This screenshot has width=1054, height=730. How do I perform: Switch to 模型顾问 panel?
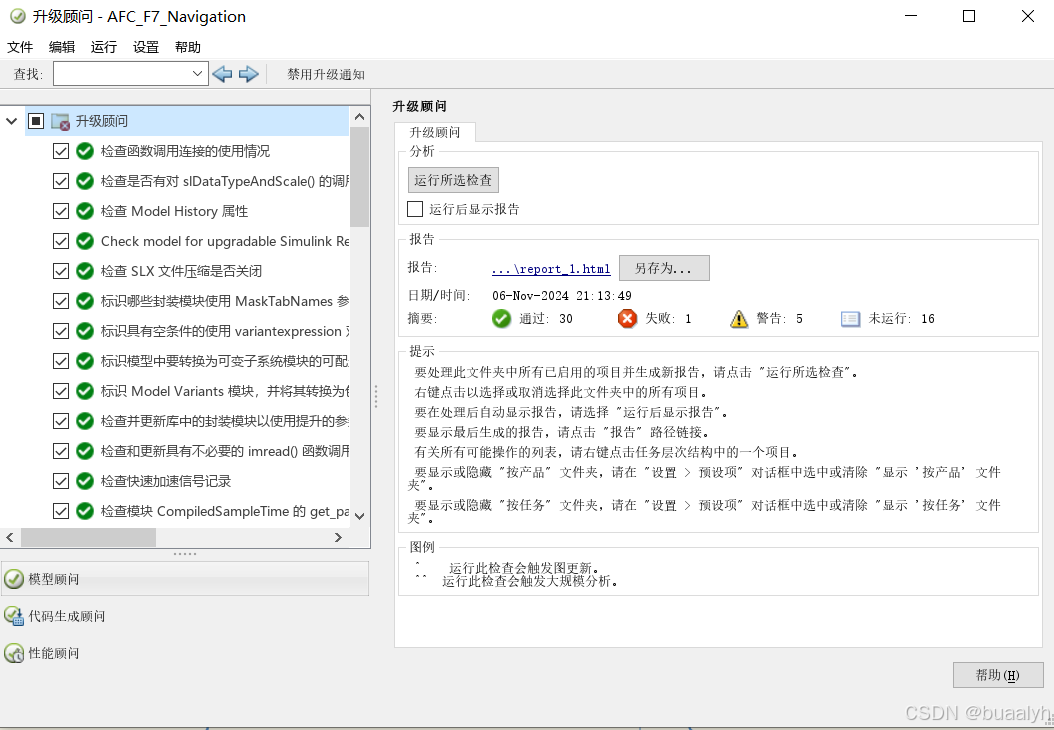coord(185,579)
